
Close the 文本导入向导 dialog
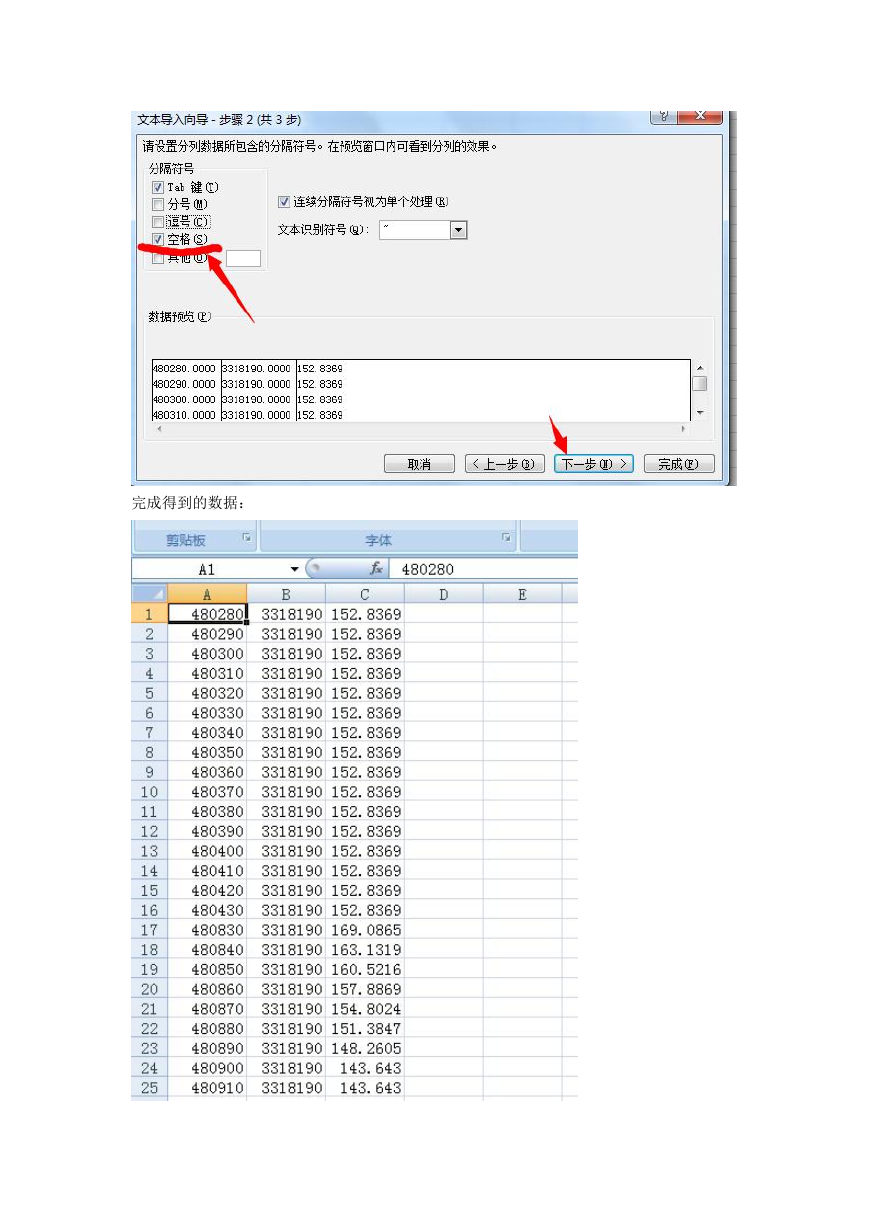pyautogui.click(x=699, y=116)
